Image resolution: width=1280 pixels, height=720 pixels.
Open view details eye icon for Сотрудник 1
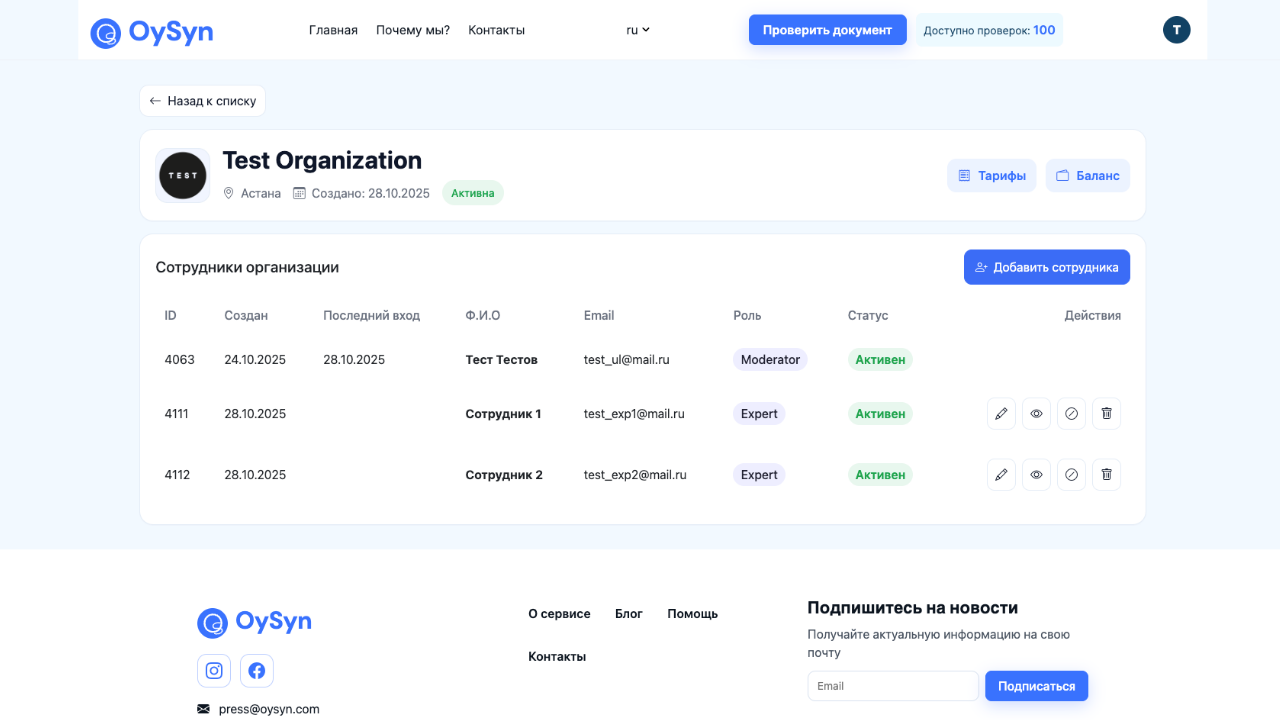[x=1036, y=413]
